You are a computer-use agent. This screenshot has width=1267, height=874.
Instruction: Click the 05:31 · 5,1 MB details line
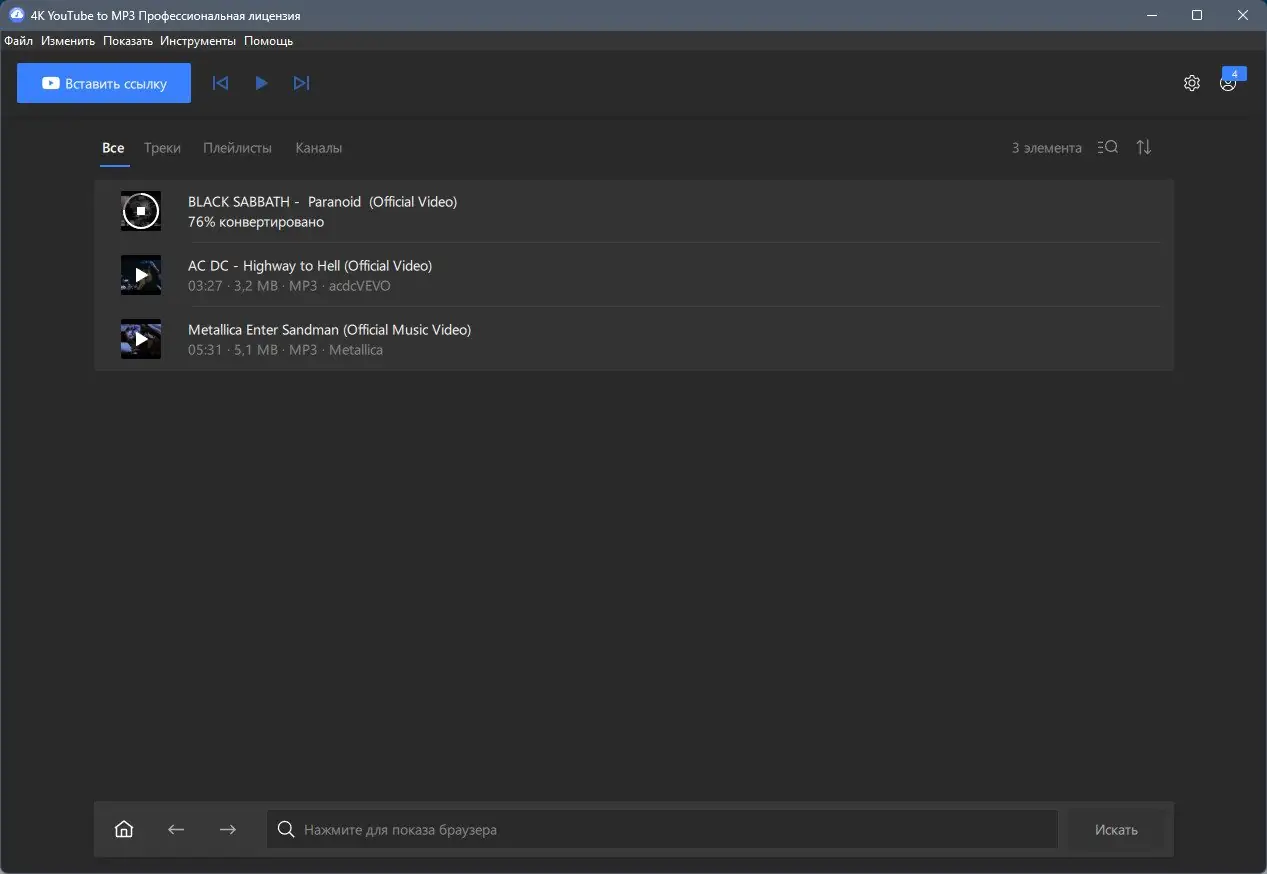285,350
